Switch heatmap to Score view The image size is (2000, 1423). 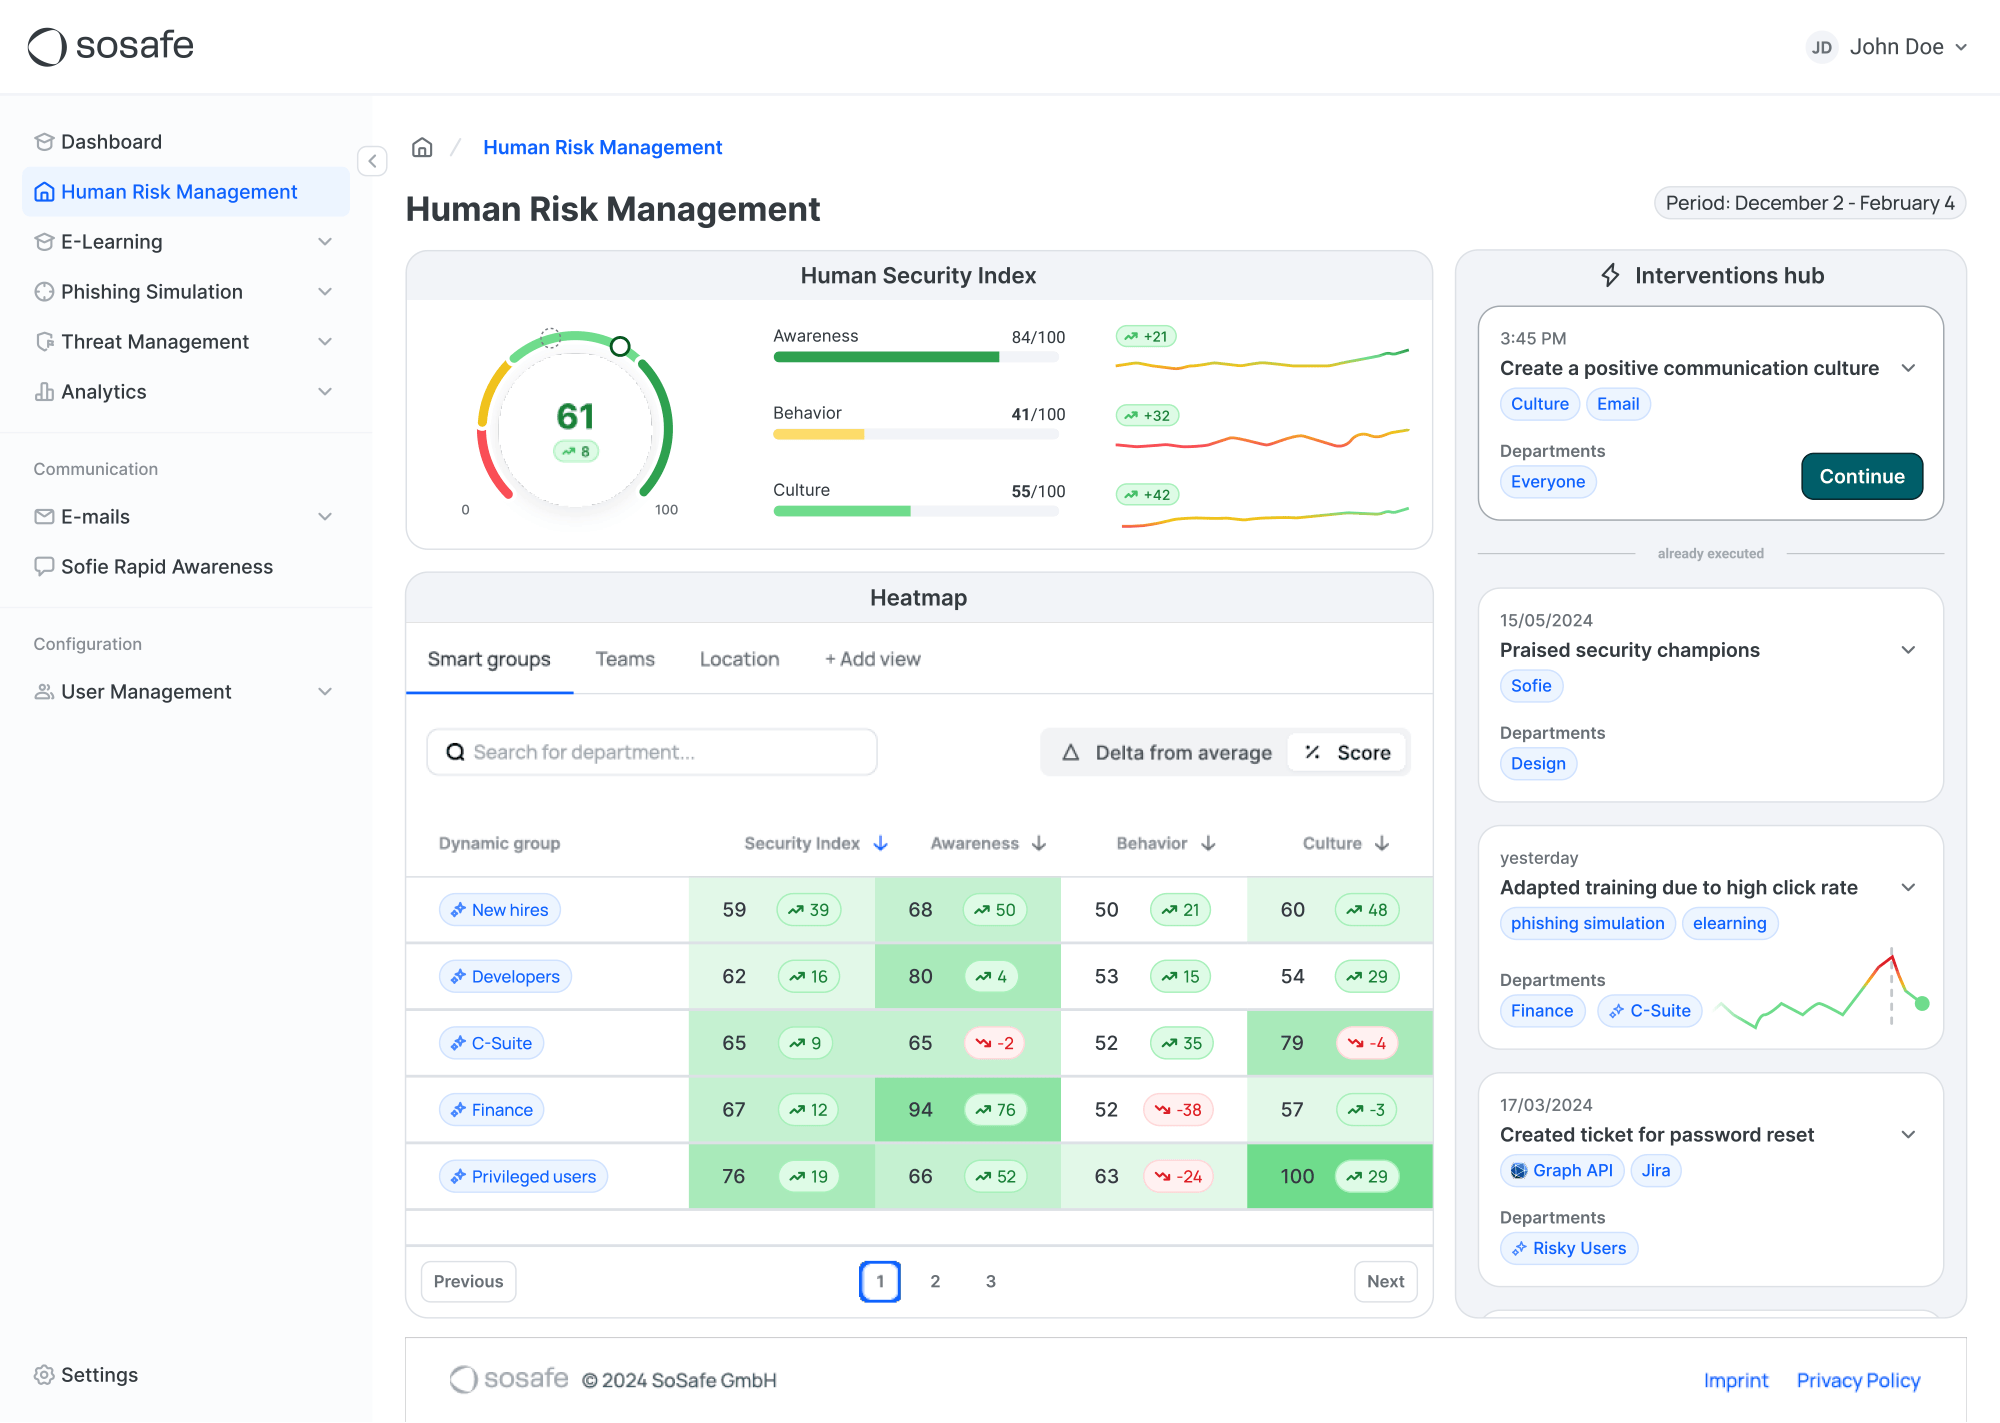[1348, 753]
